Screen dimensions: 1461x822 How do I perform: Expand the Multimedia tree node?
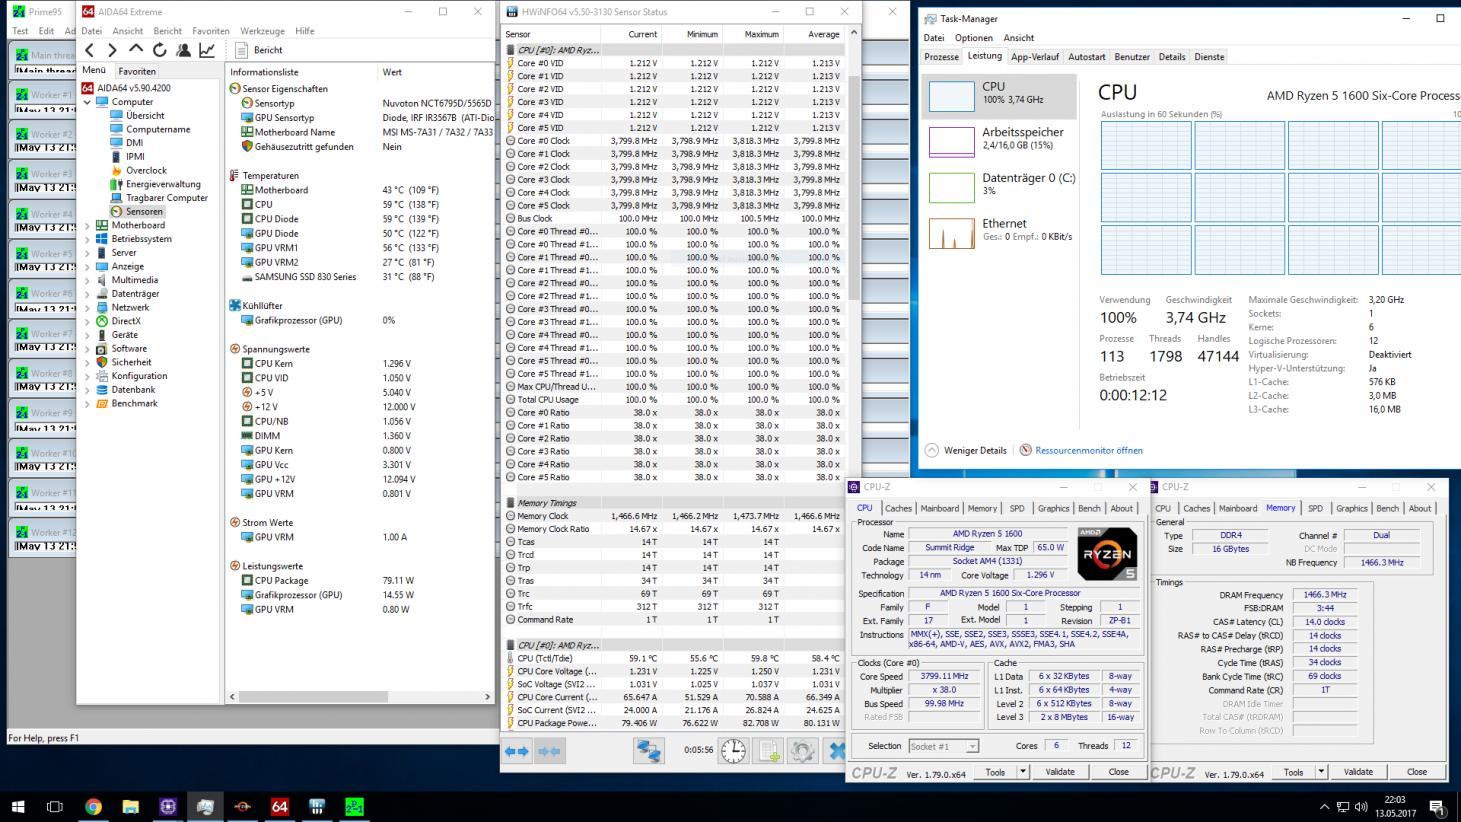[87, 280]
